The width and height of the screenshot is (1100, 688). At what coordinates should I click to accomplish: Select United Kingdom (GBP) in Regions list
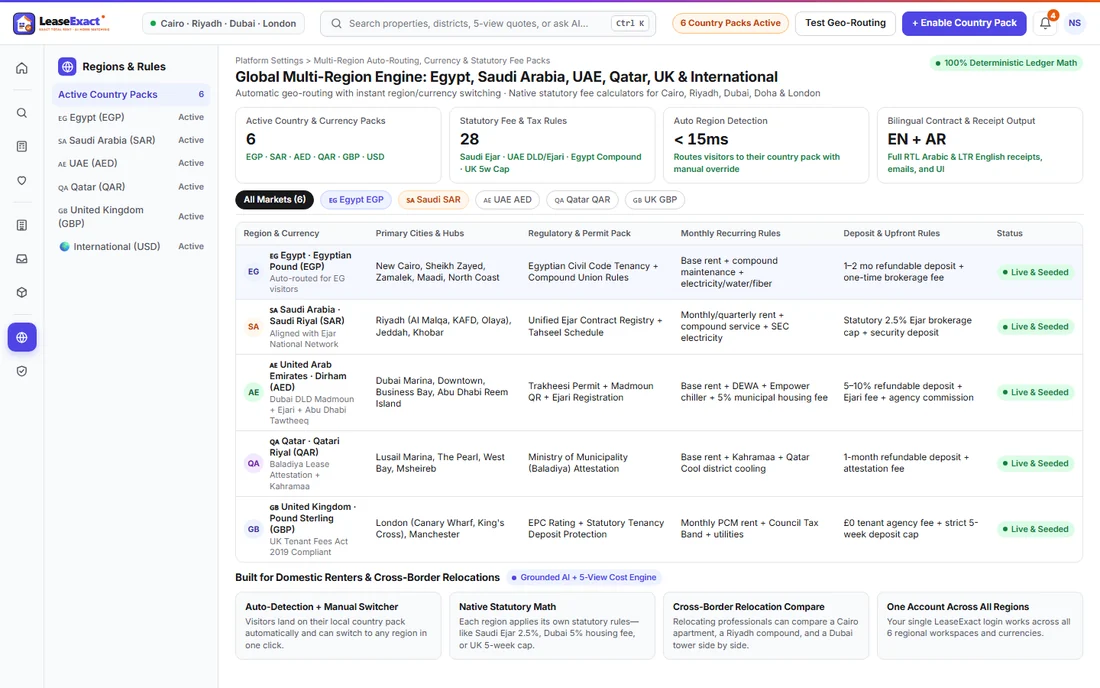(x=131, y=217)
